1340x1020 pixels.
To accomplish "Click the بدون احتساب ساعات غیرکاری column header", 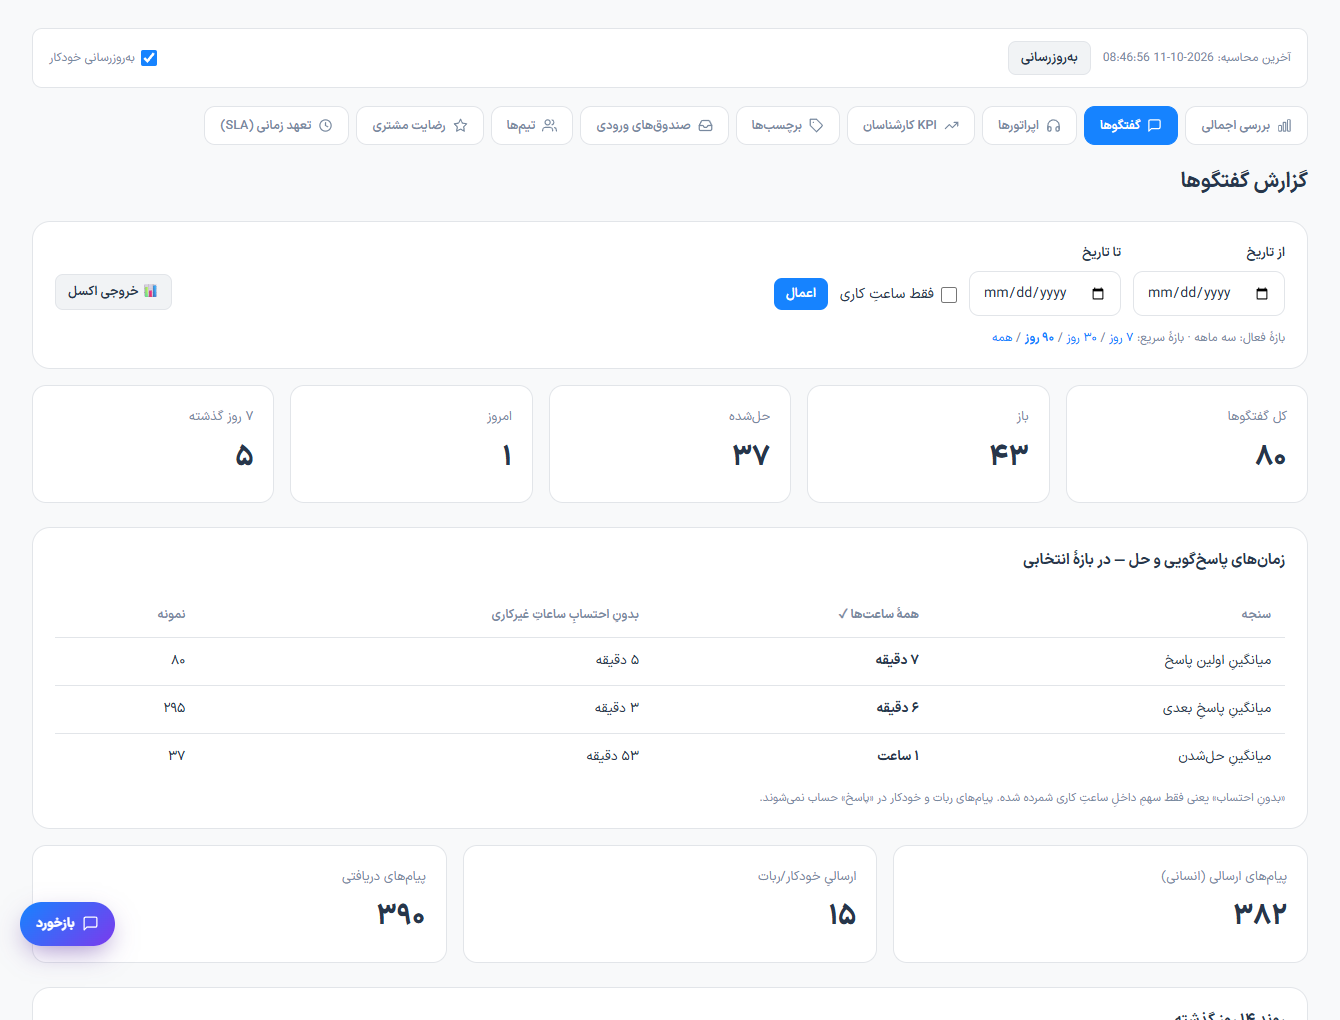I will click(565, 614).
